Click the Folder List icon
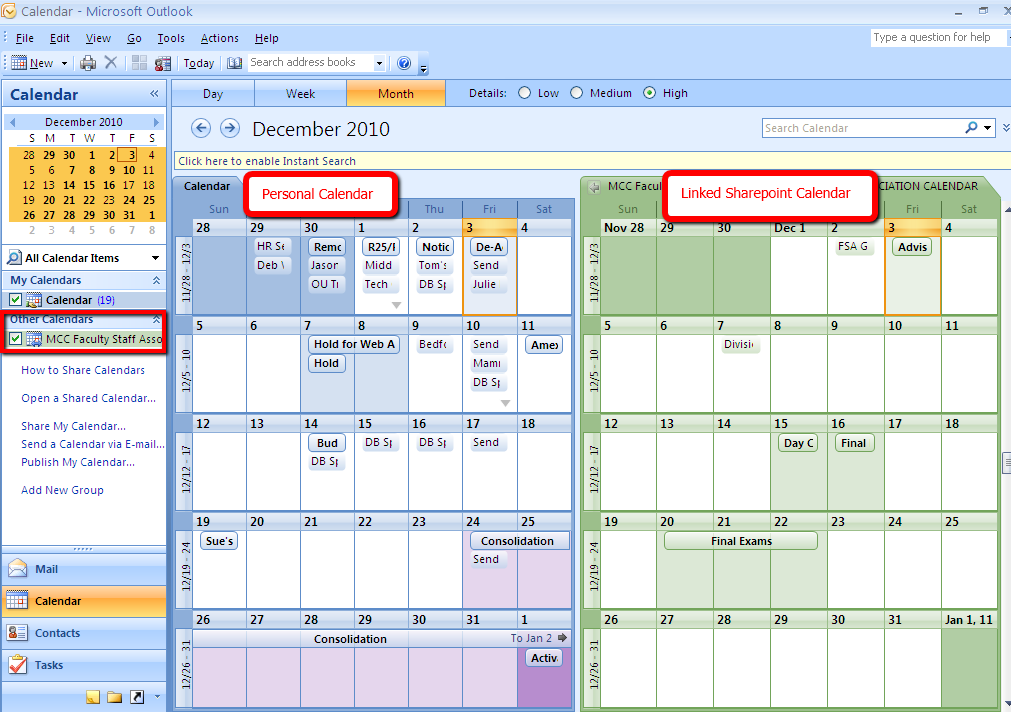Screen dimensions: 1011x712 click(x=115, y=697)
